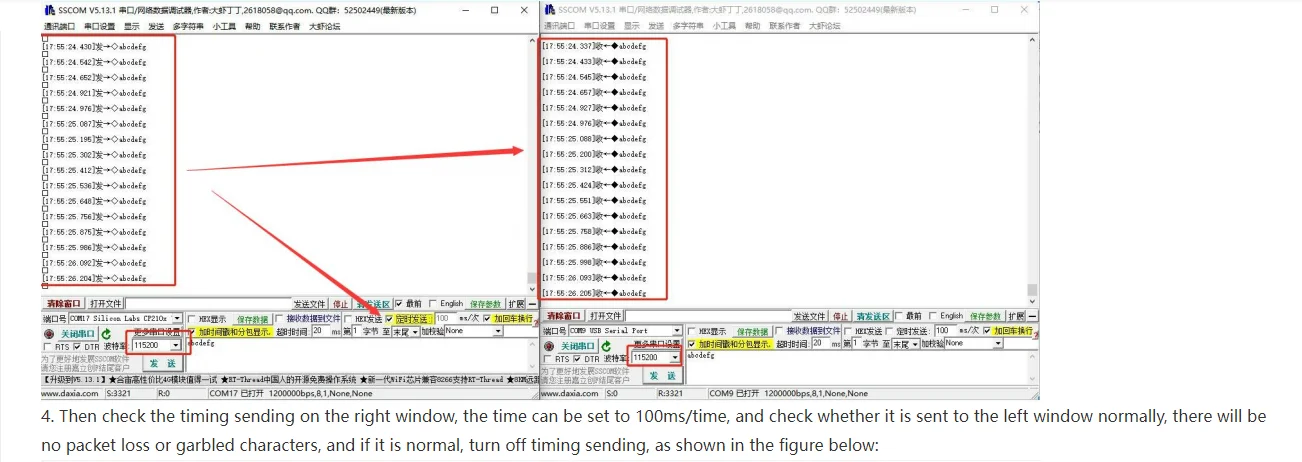
Task: Toggle RTS checkbox in right COM9 window
Action: click(x=547, y=359)
